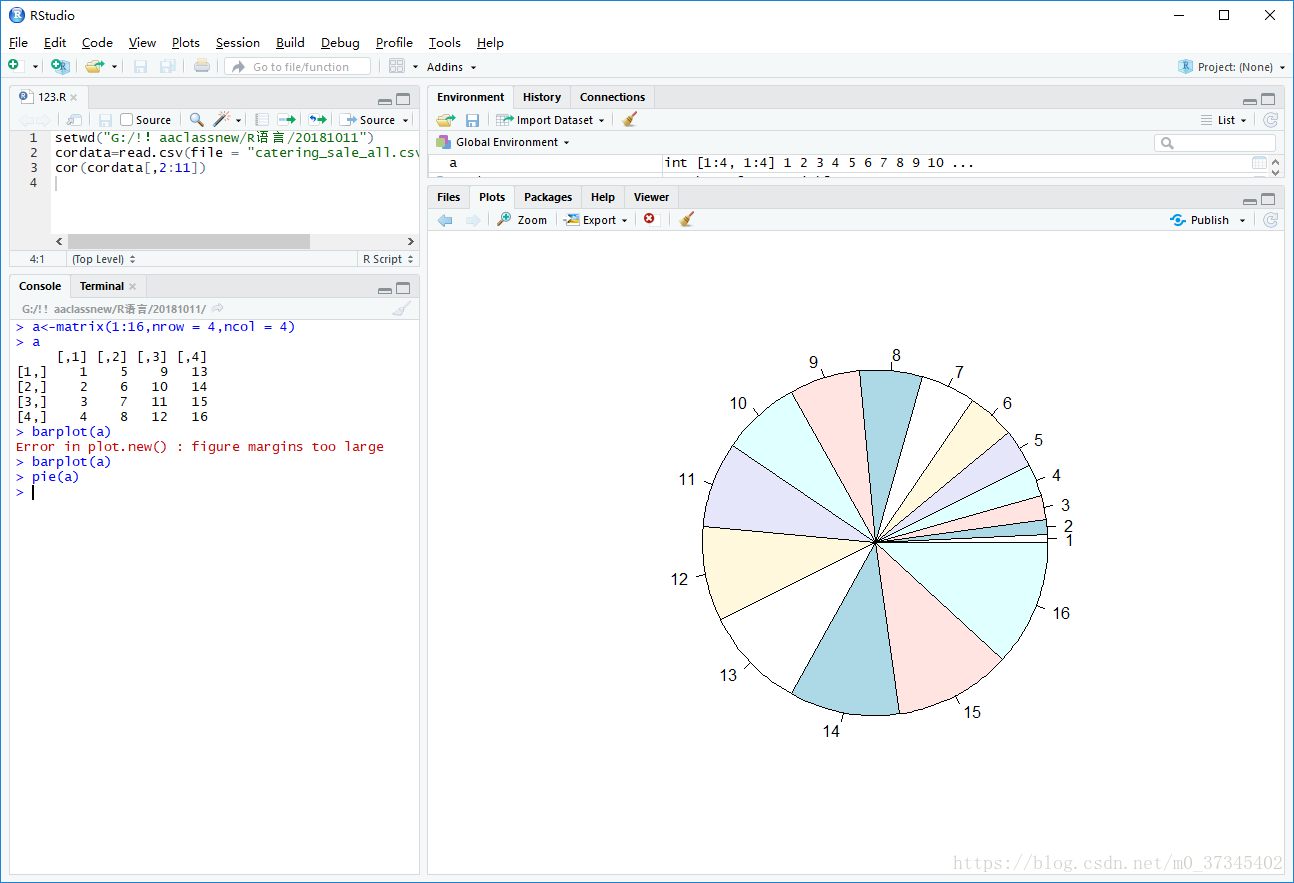Expand the editor Source button dropdown arrow
Screen dimensions: 1294x883
point(405,120)
